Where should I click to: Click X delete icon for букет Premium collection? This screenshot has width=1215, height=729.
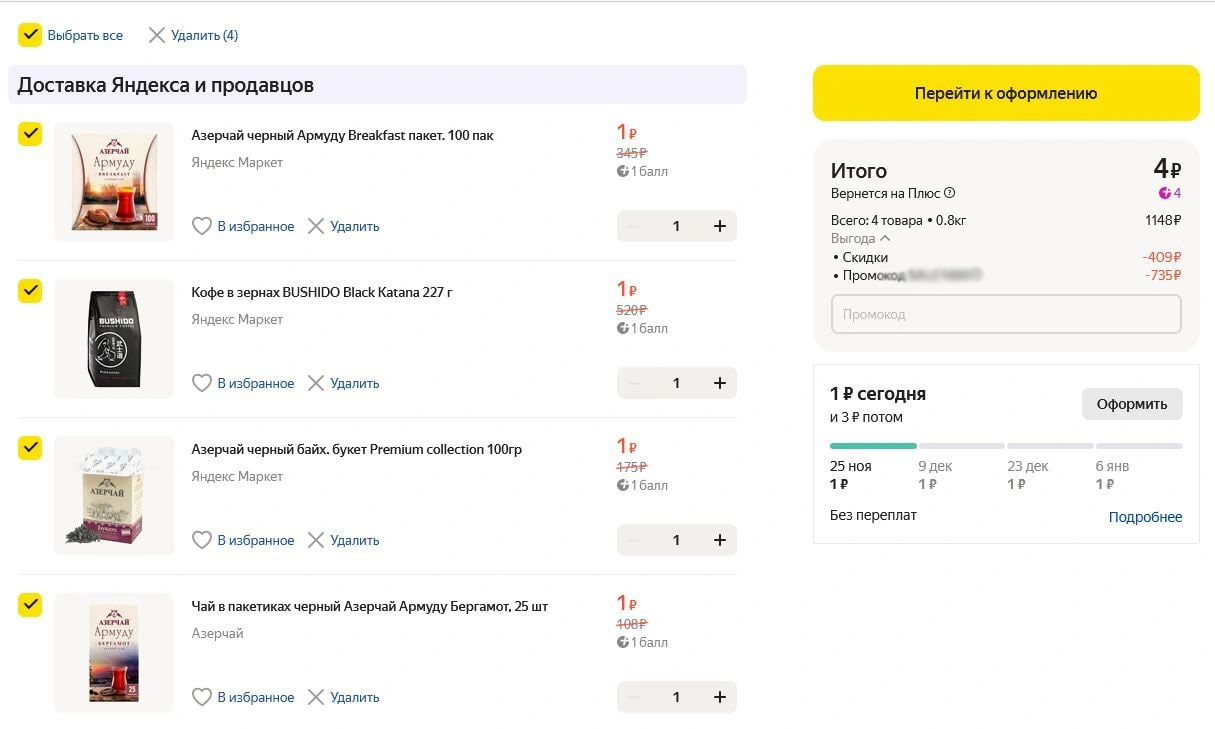click(x=316, y=540)
